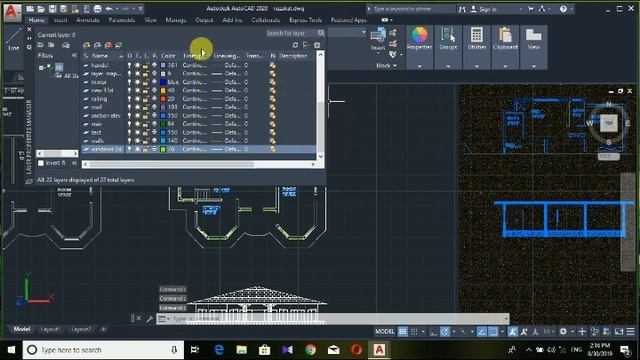Toggle Ortho mode in status bar

pyautogui.click(x=433, y=331)
